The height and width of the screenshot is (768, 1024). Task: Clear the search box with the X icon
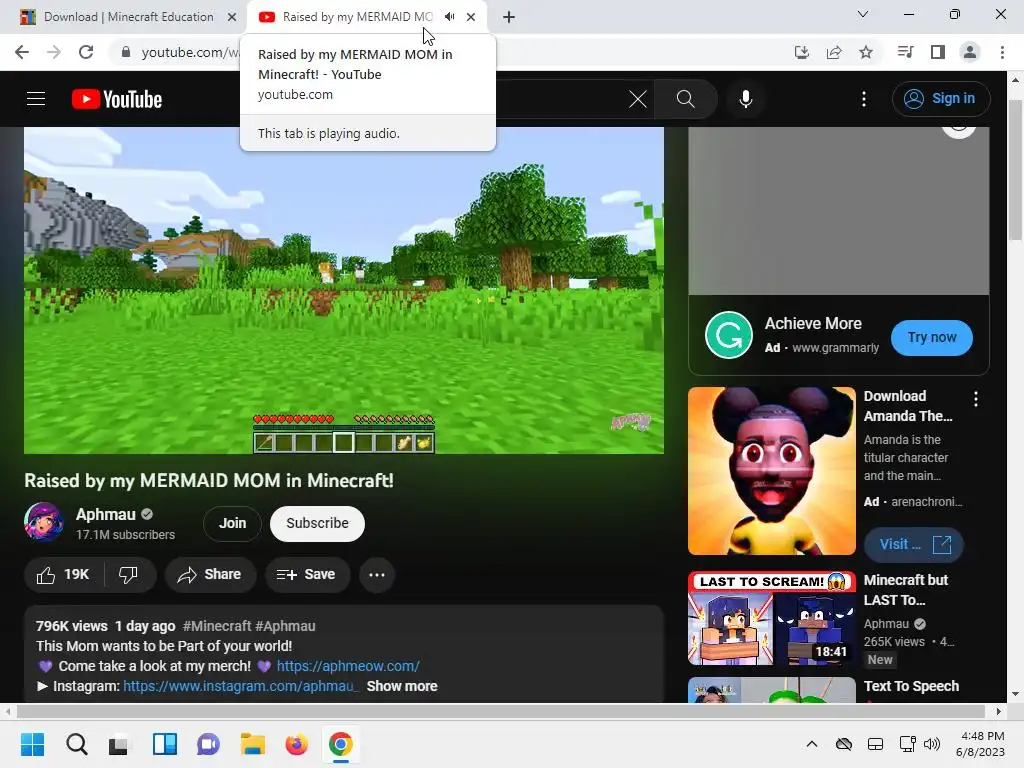637,99
